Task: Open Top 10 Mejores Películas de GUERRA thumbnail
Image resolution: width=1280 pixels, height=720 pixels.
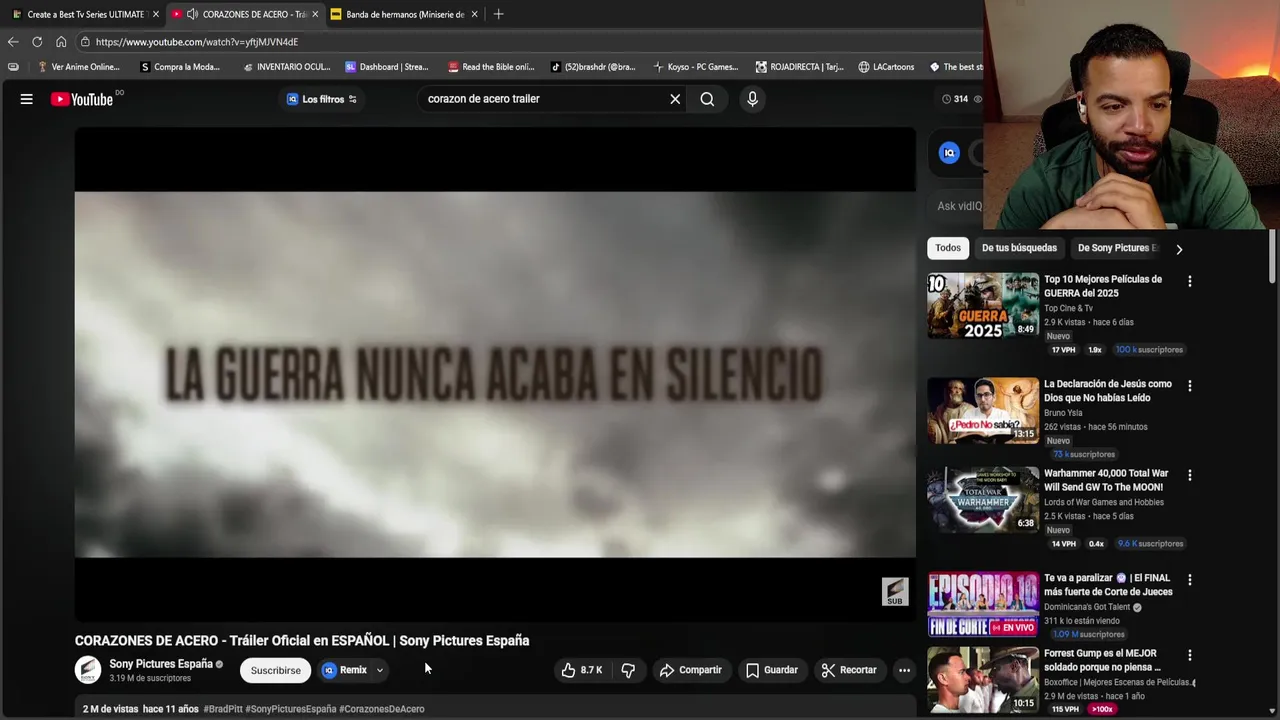Action: click(x=983, y=306)
